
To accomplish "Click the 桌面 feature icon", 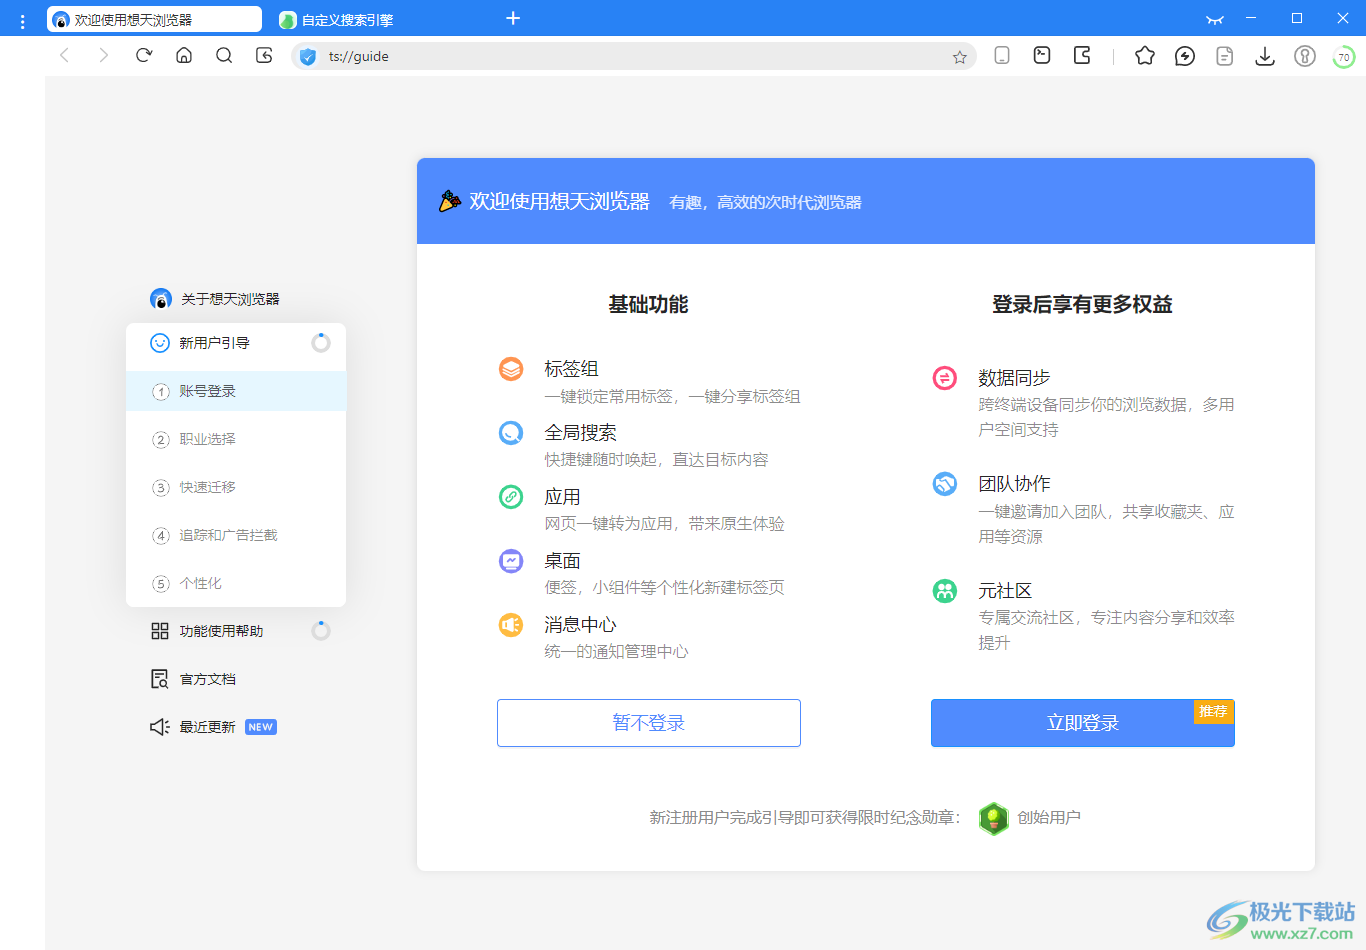I will (511, 560).
